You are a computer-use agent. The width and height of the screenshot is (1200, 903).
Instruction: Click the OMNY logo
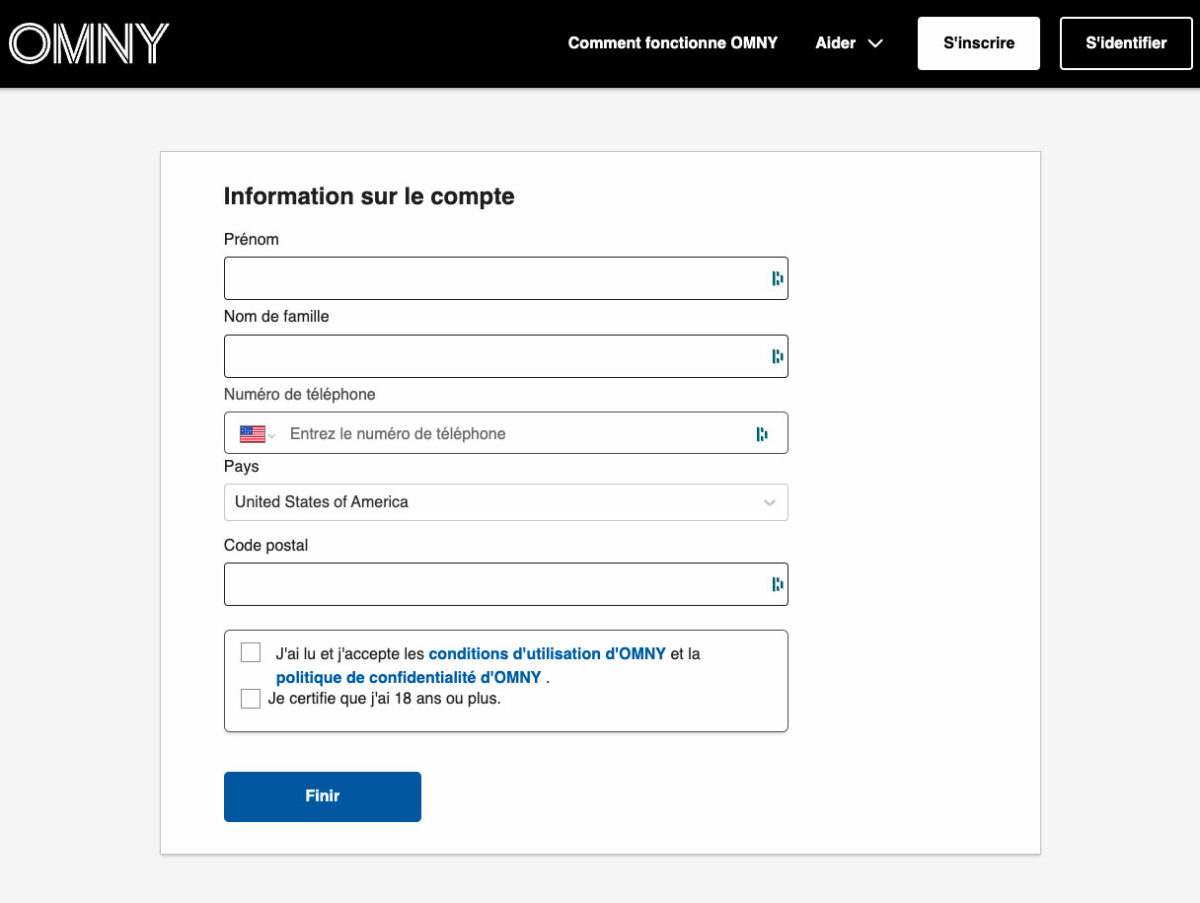89,43
